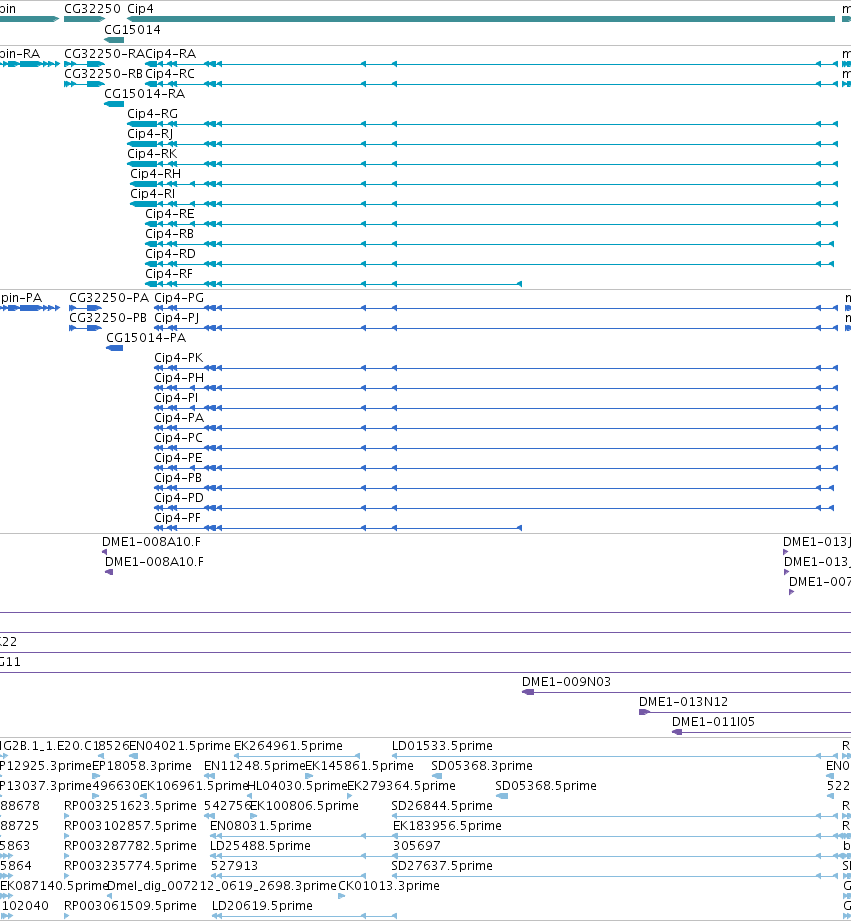
Task: Select the DME1-013N12 clone label
Action: pyautogui.click(x=684, y=702)
